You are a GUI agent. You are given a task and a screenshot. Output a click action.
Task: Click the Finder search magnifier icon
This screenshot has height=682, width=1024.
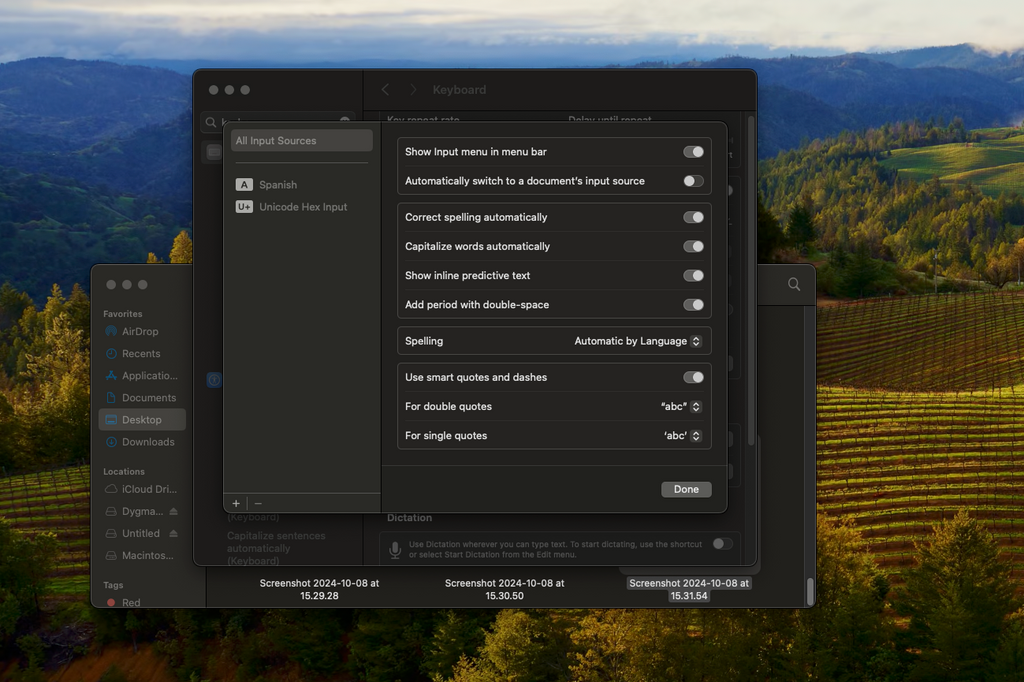click(794, 285)
